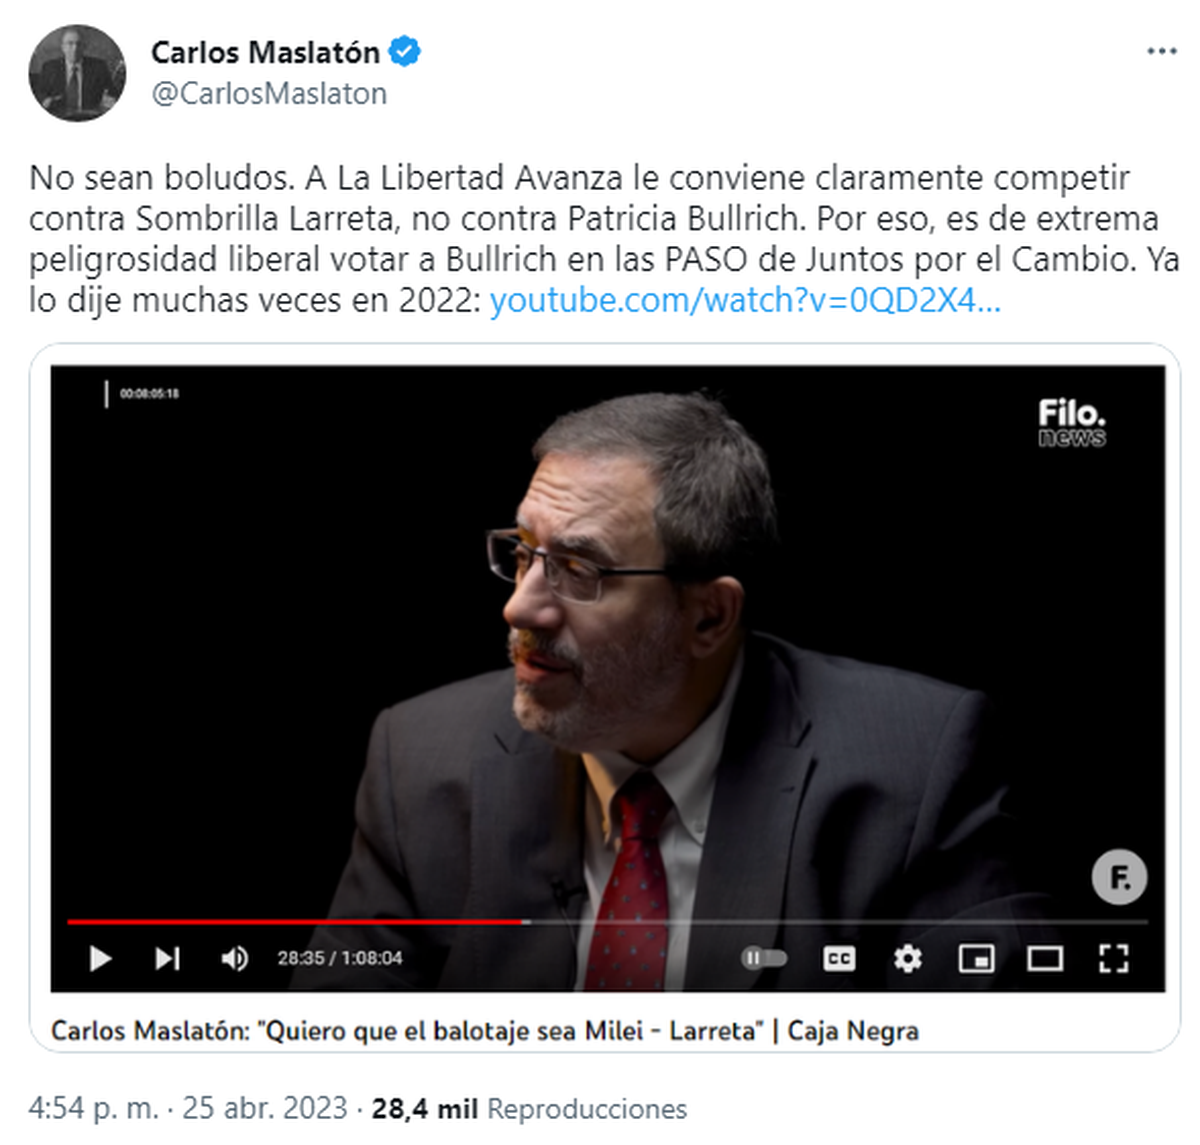Open video settings gear

[908, 959]
